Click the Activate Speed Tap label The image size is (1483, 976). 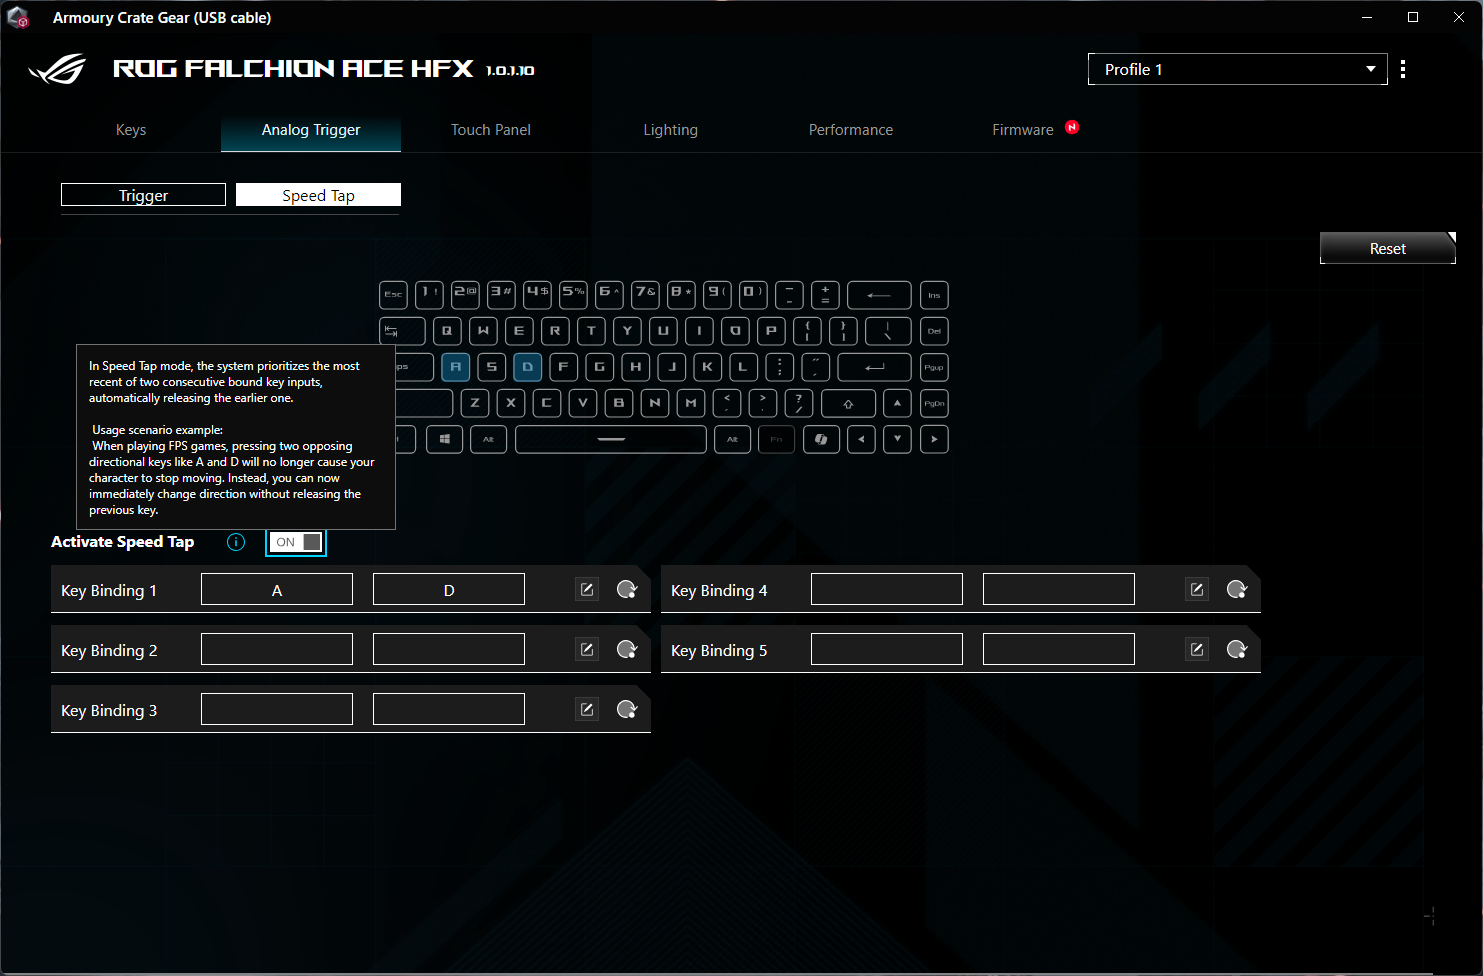122,542
